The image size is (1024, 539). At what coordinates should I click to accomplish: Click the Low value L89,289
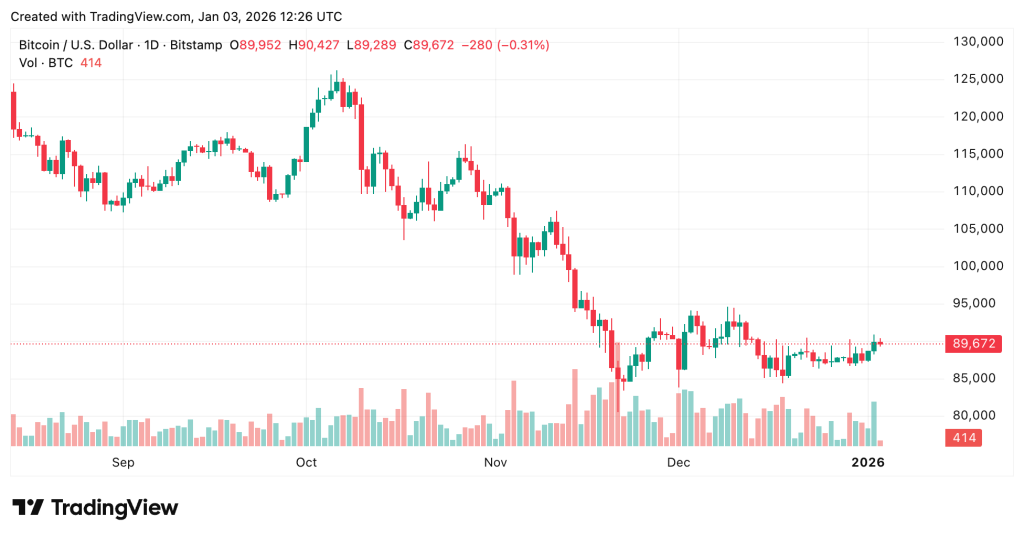(x=369, y=45)
